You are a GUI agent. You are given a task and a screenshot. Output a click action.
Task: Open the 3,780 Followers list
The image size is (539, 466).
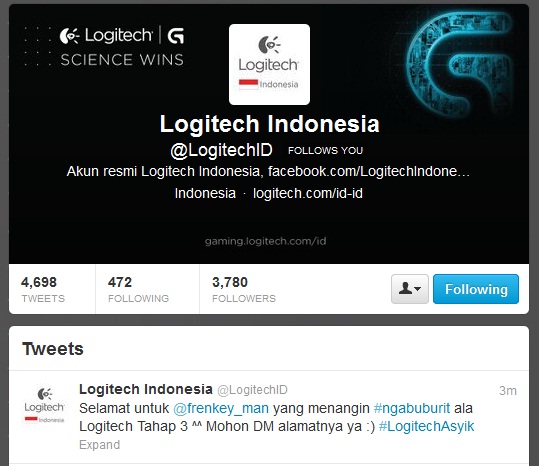[x=244, y=289]
